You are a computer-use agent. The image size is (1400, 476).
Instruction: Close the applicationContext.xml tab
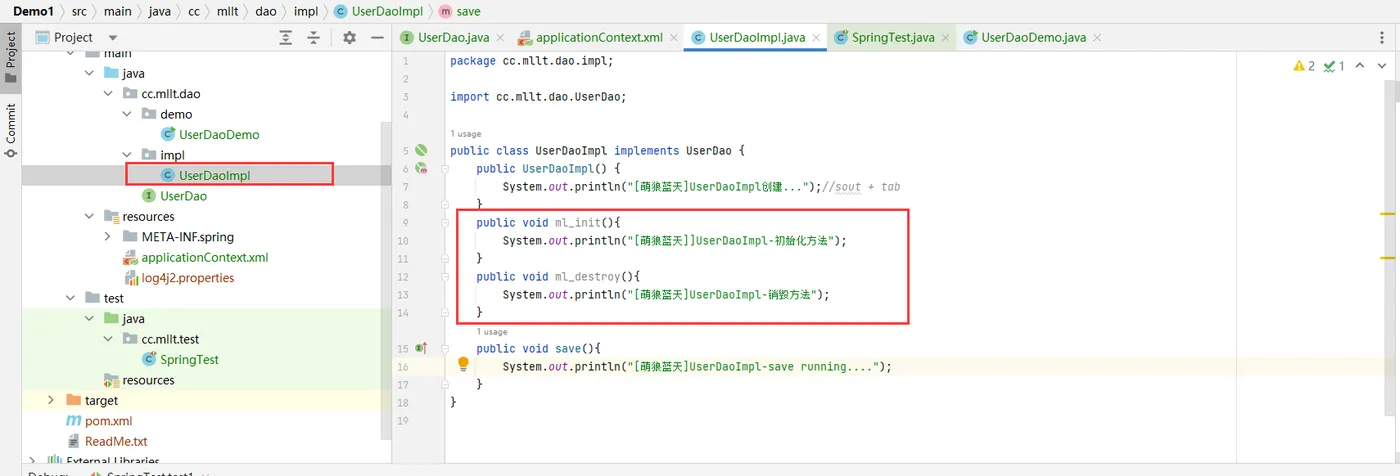674,38
